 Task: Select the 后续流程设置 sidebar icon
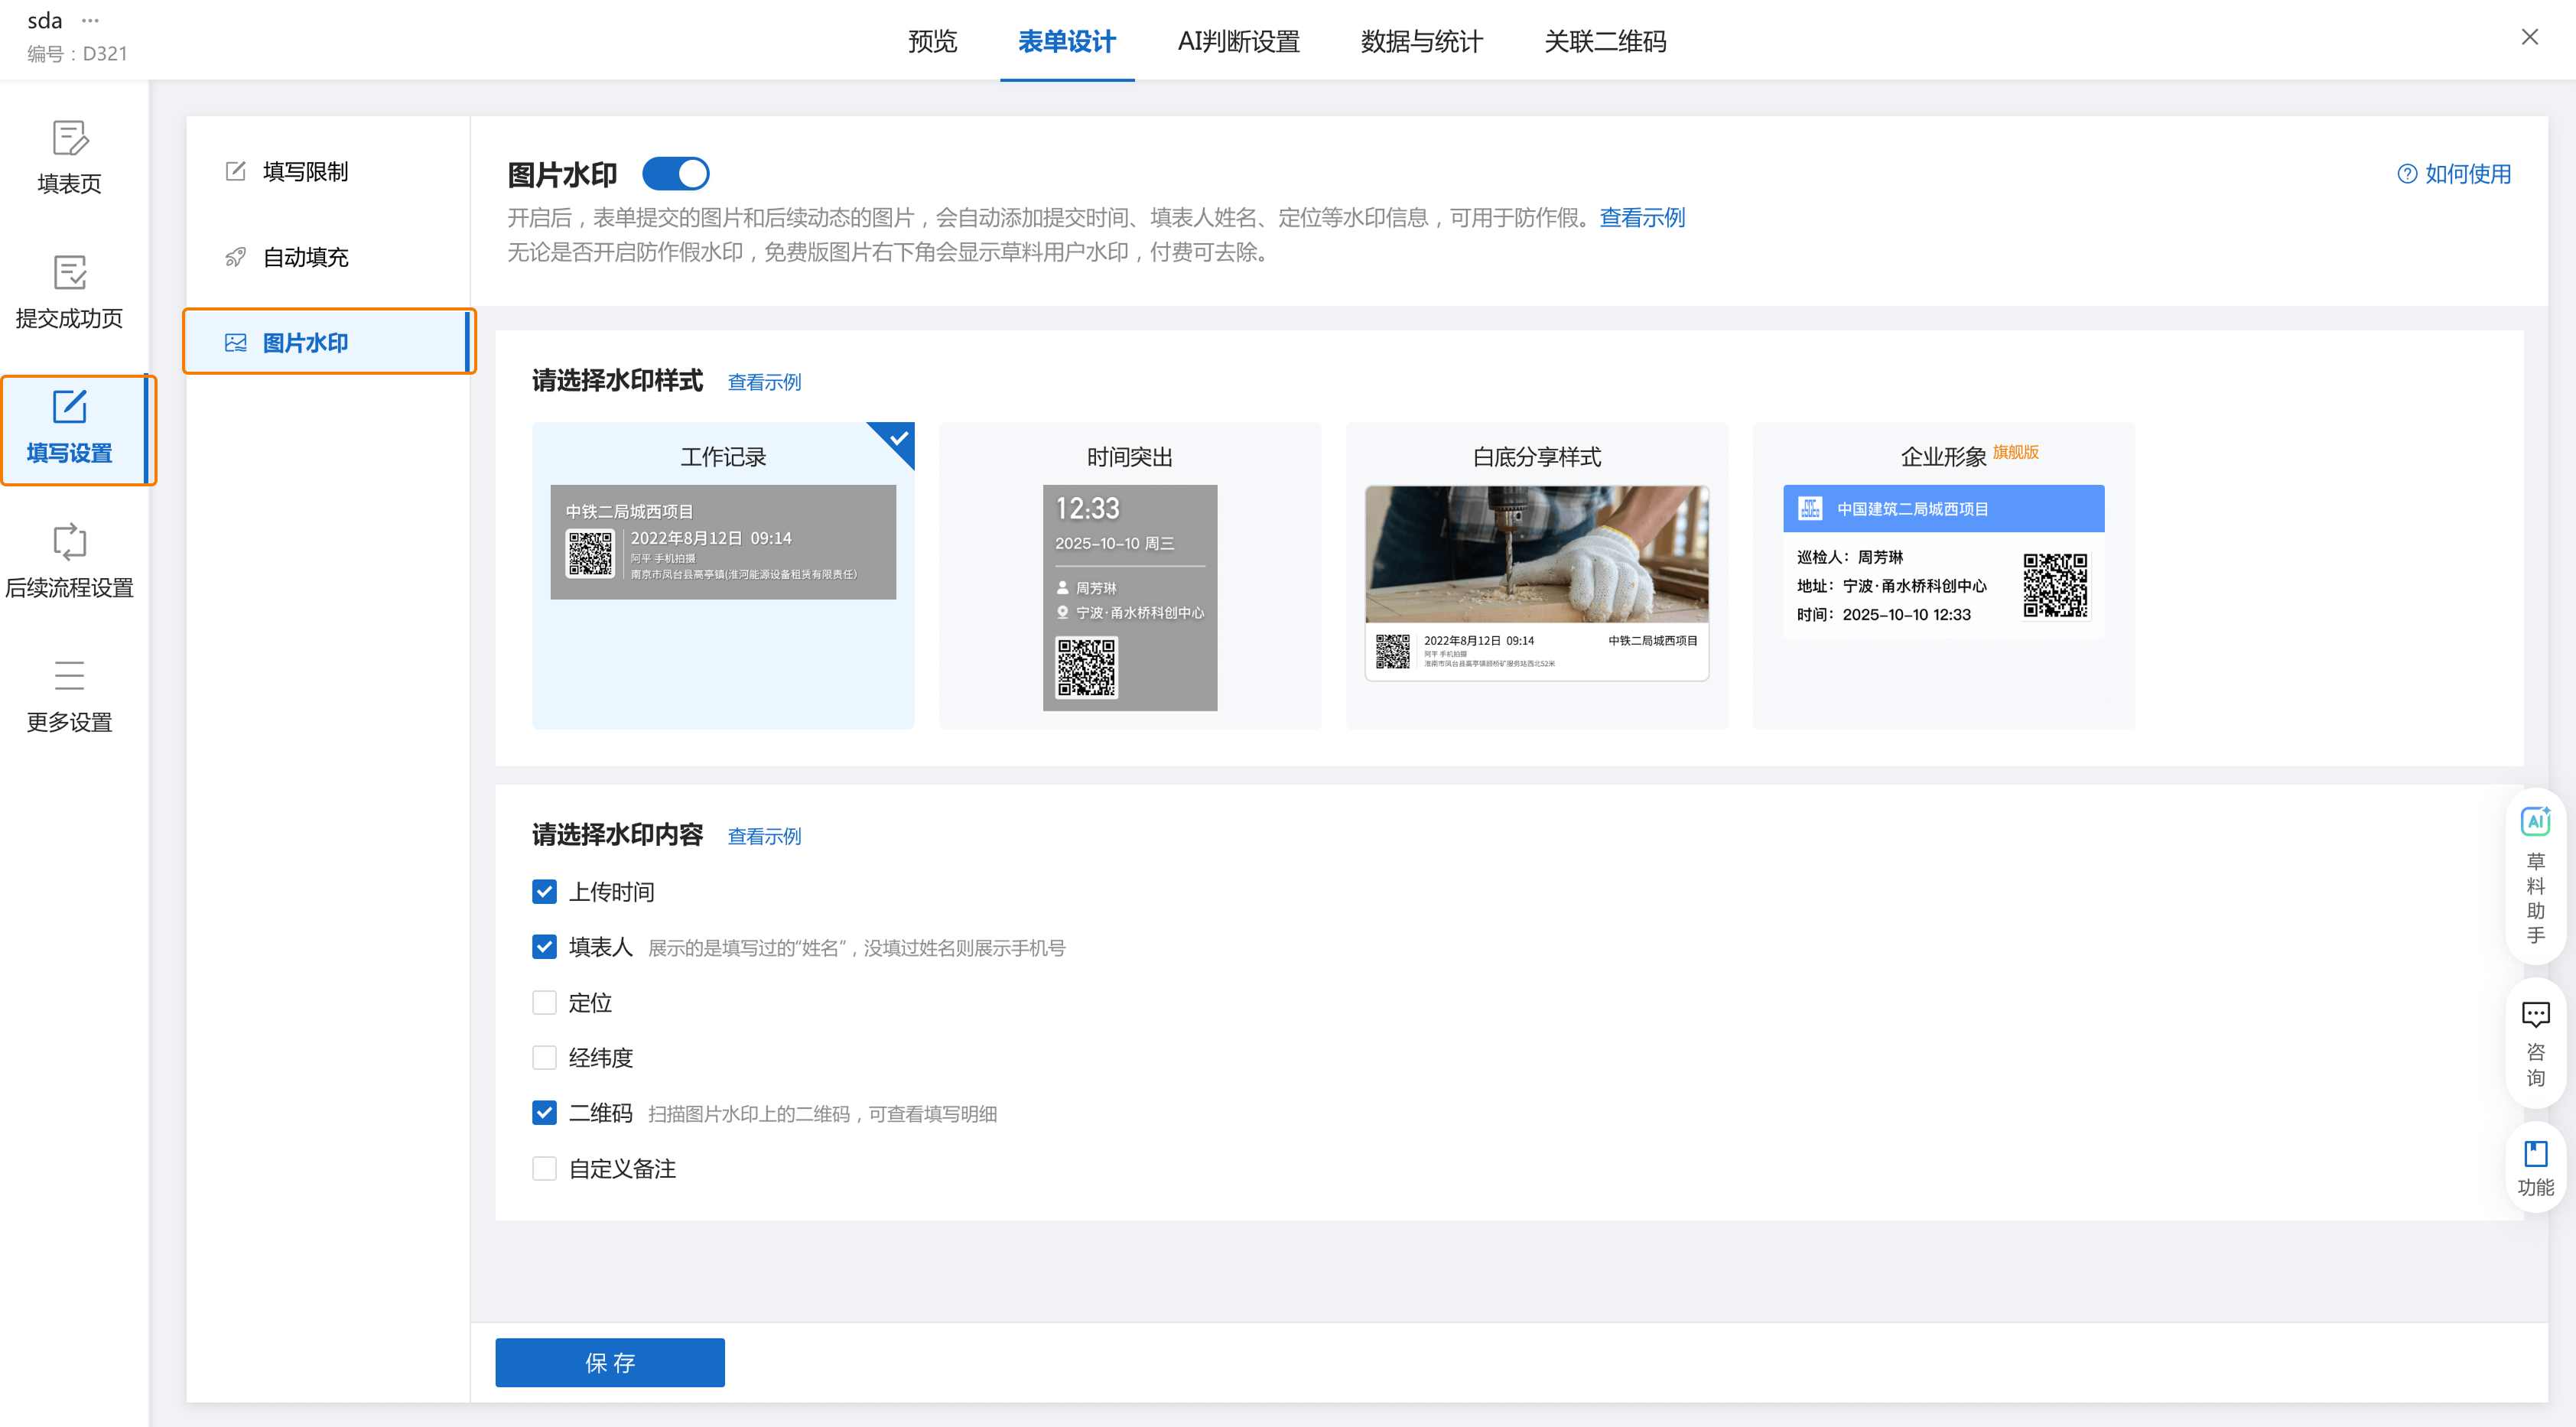point(69,542)
